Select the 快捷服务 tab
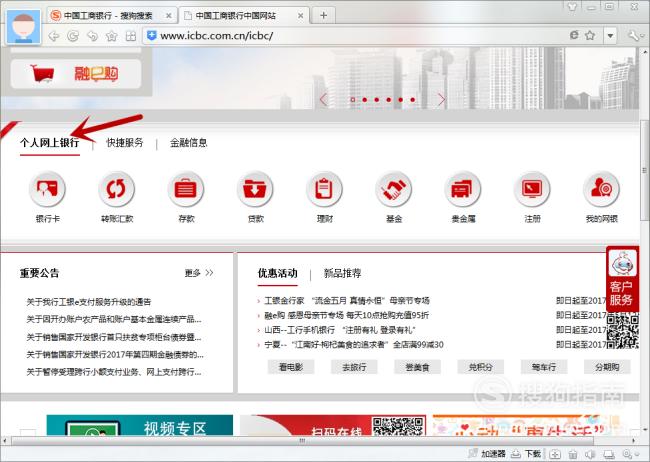The height and width of the screenshot is (462, 650). (x=125, y=143)
